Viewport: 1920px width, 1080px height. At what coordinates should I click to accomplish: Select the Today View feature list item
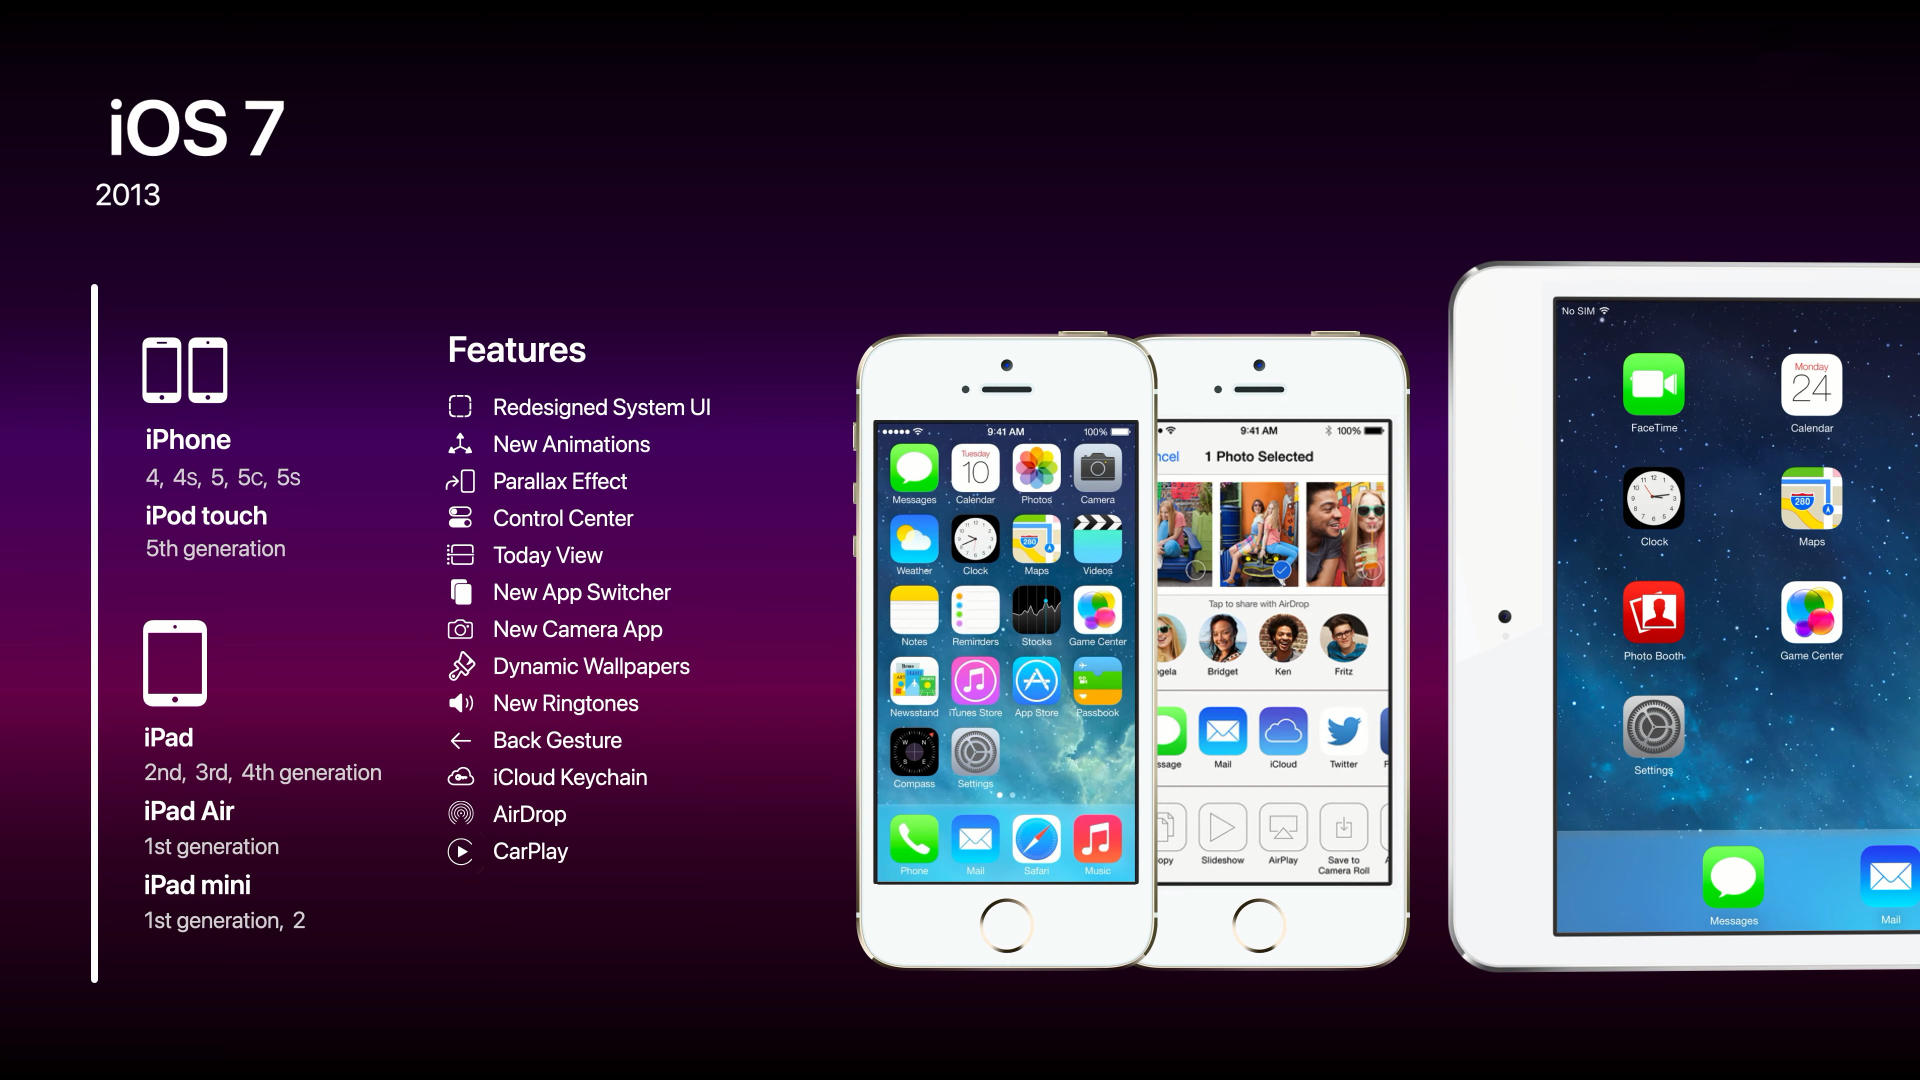coord(547,555)
